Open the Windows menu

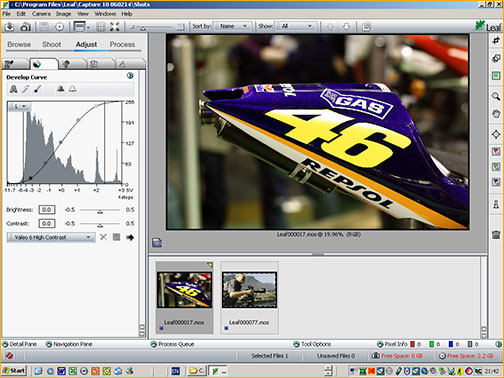105,14
